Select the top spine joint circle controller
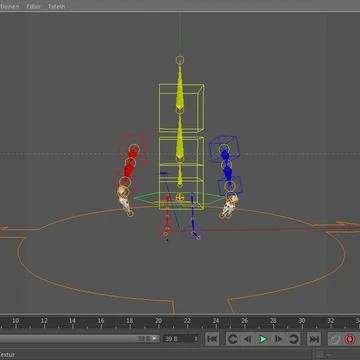The width and height of the screenshot is (360, 360). [180, 60]
